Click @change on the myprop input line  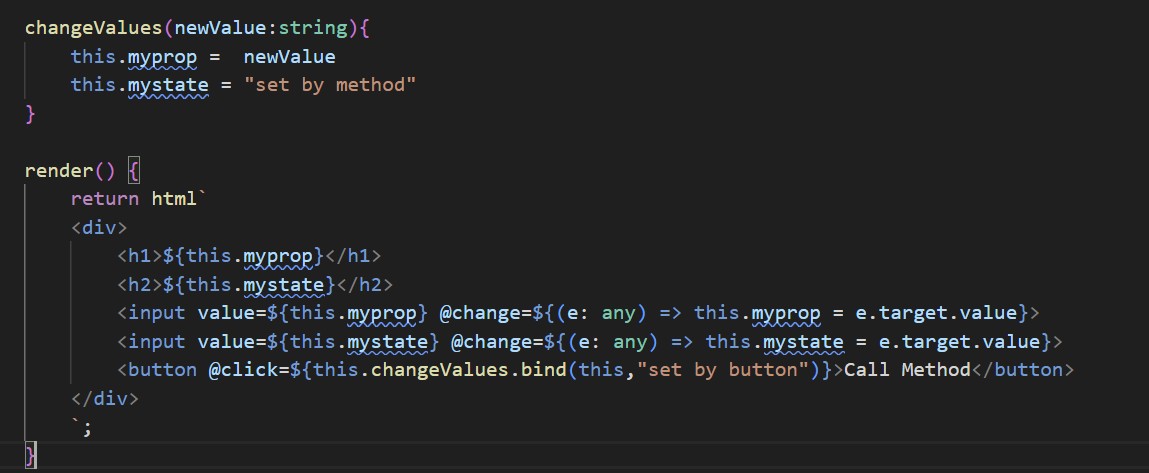pyautogui.click(x=479, y=313)
